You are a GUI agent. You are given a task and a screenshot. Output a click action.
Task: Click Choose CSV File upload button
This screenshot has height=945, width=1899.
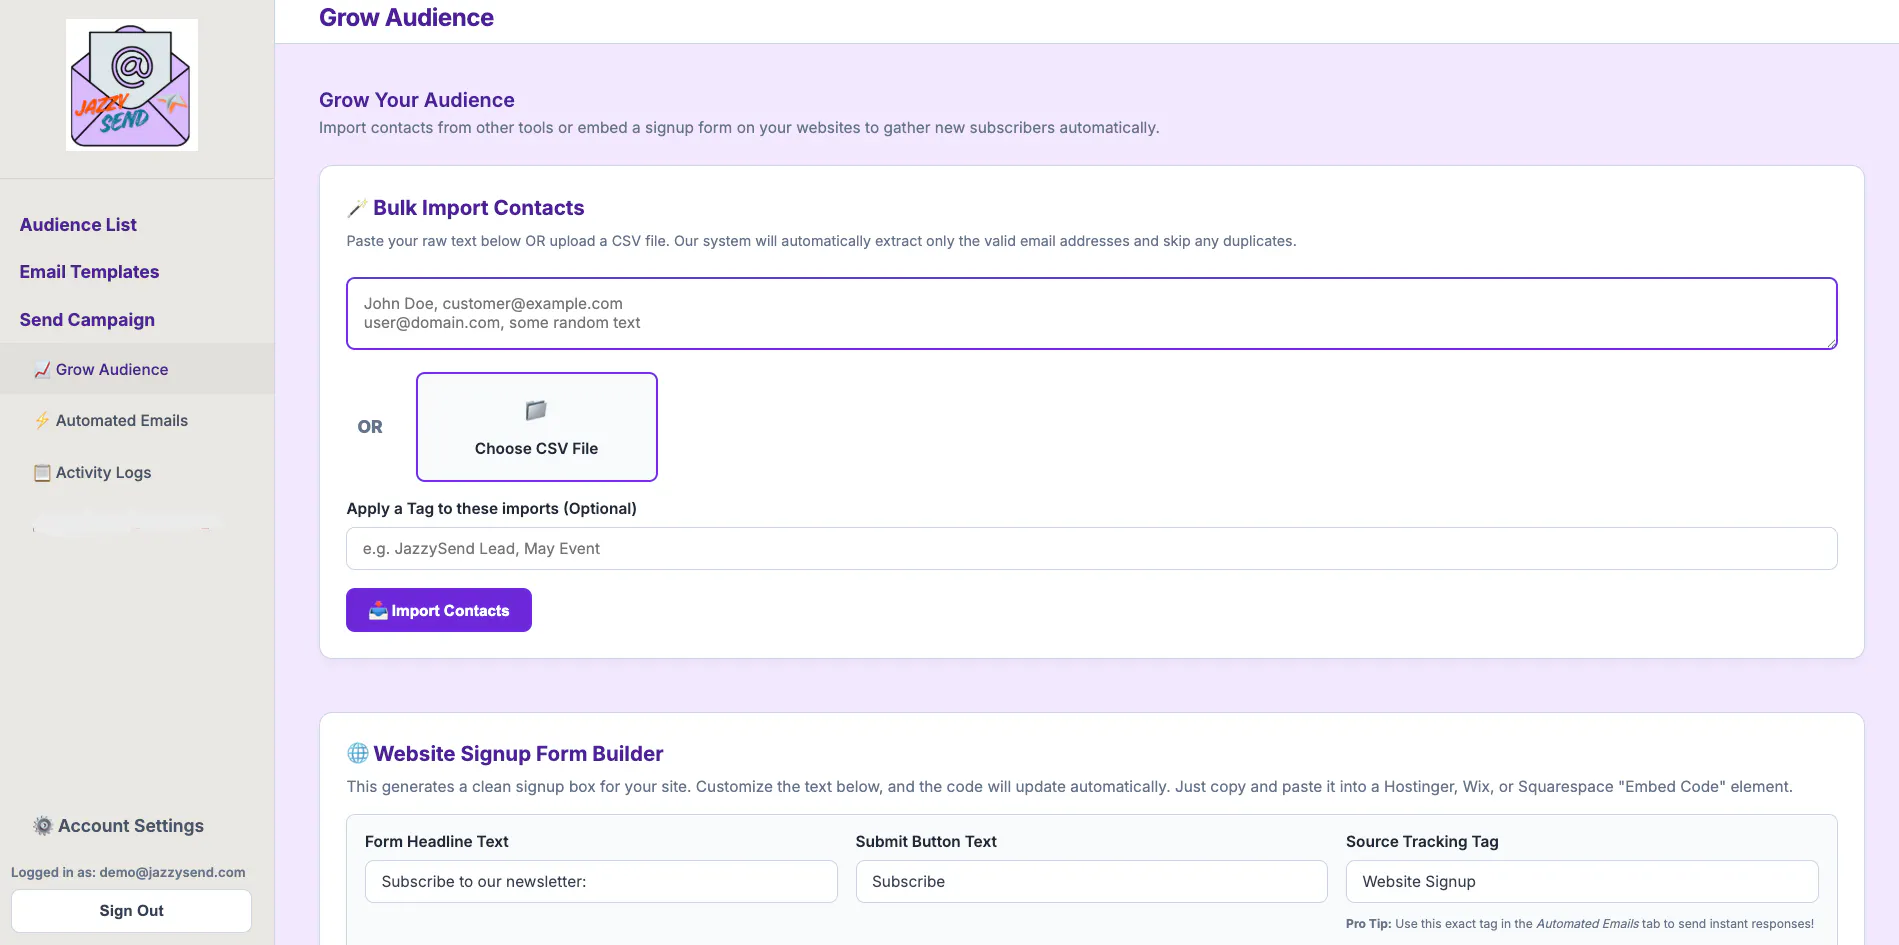[x=537, y=427]
